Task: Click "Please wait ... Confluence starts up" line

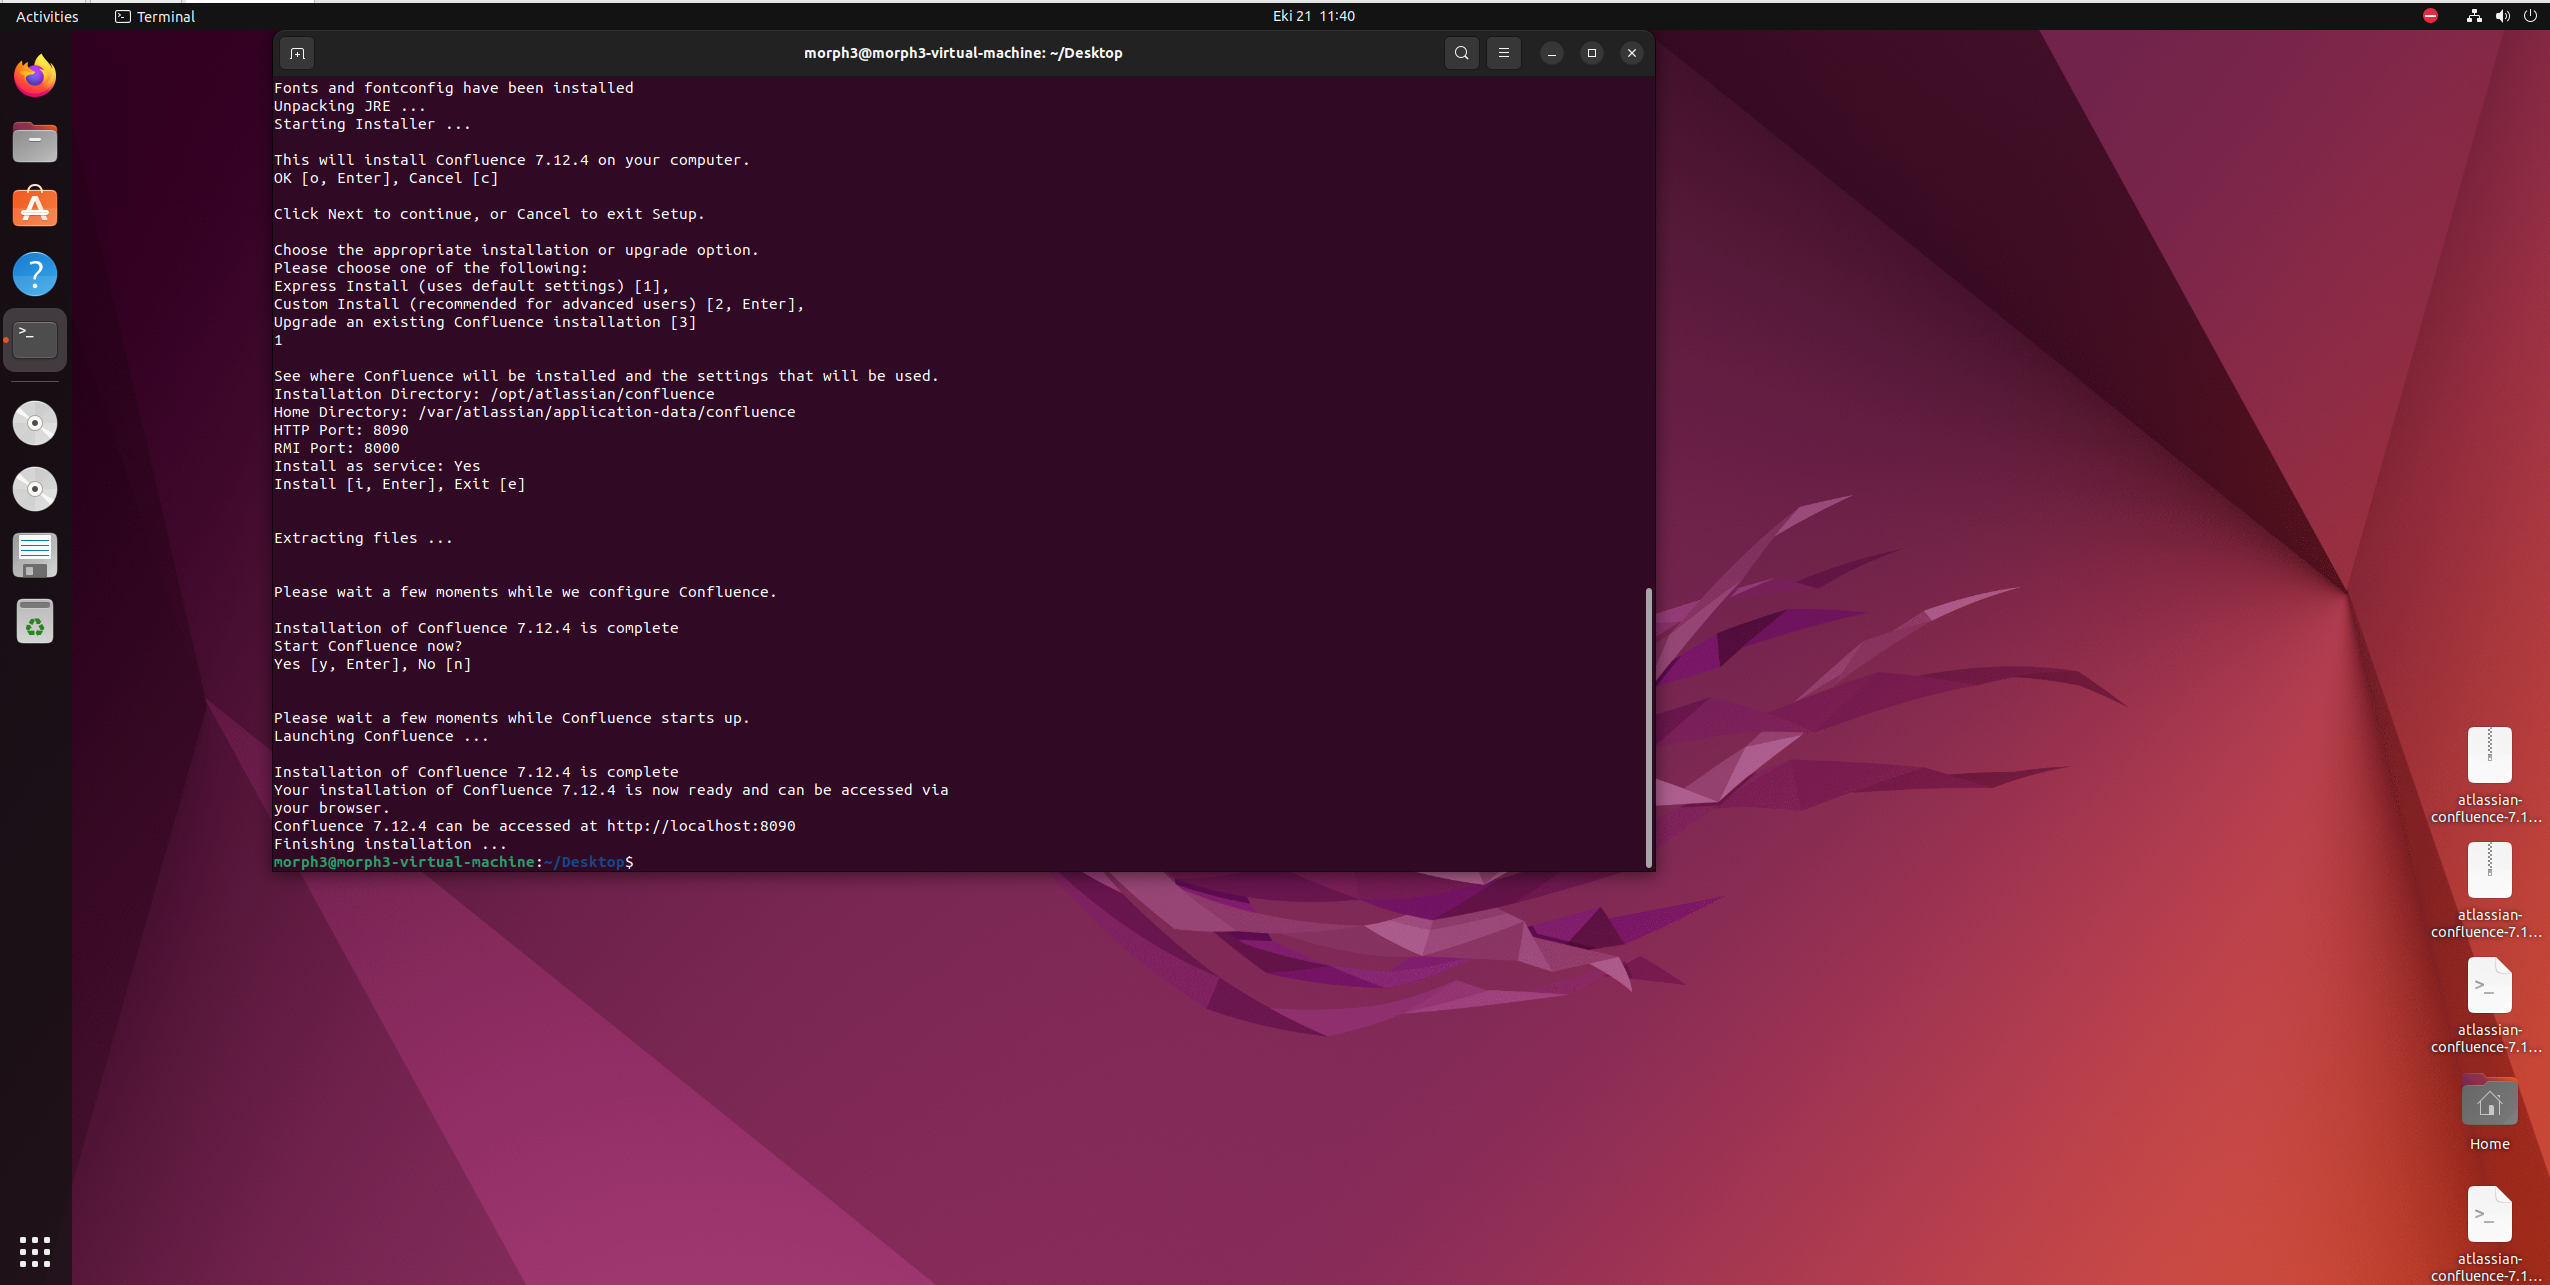Action: point(512,718)
